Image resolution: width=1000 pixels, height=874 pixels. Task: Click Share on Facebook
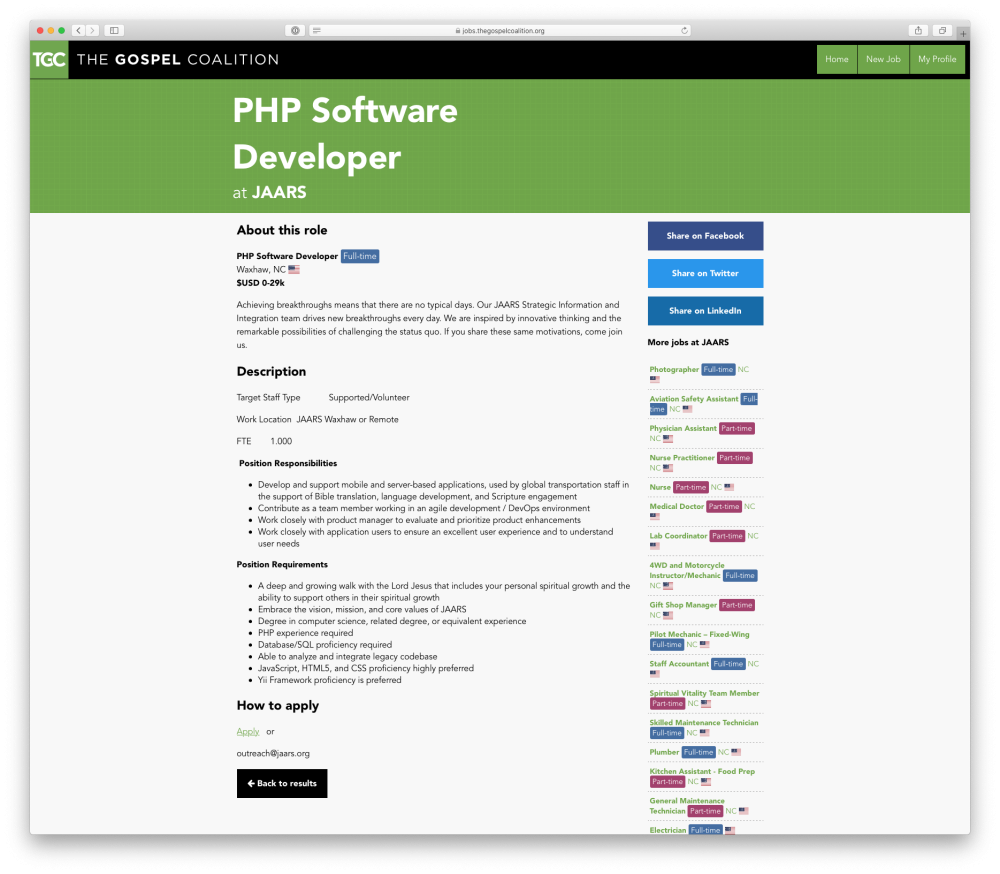tap(705, 235)
